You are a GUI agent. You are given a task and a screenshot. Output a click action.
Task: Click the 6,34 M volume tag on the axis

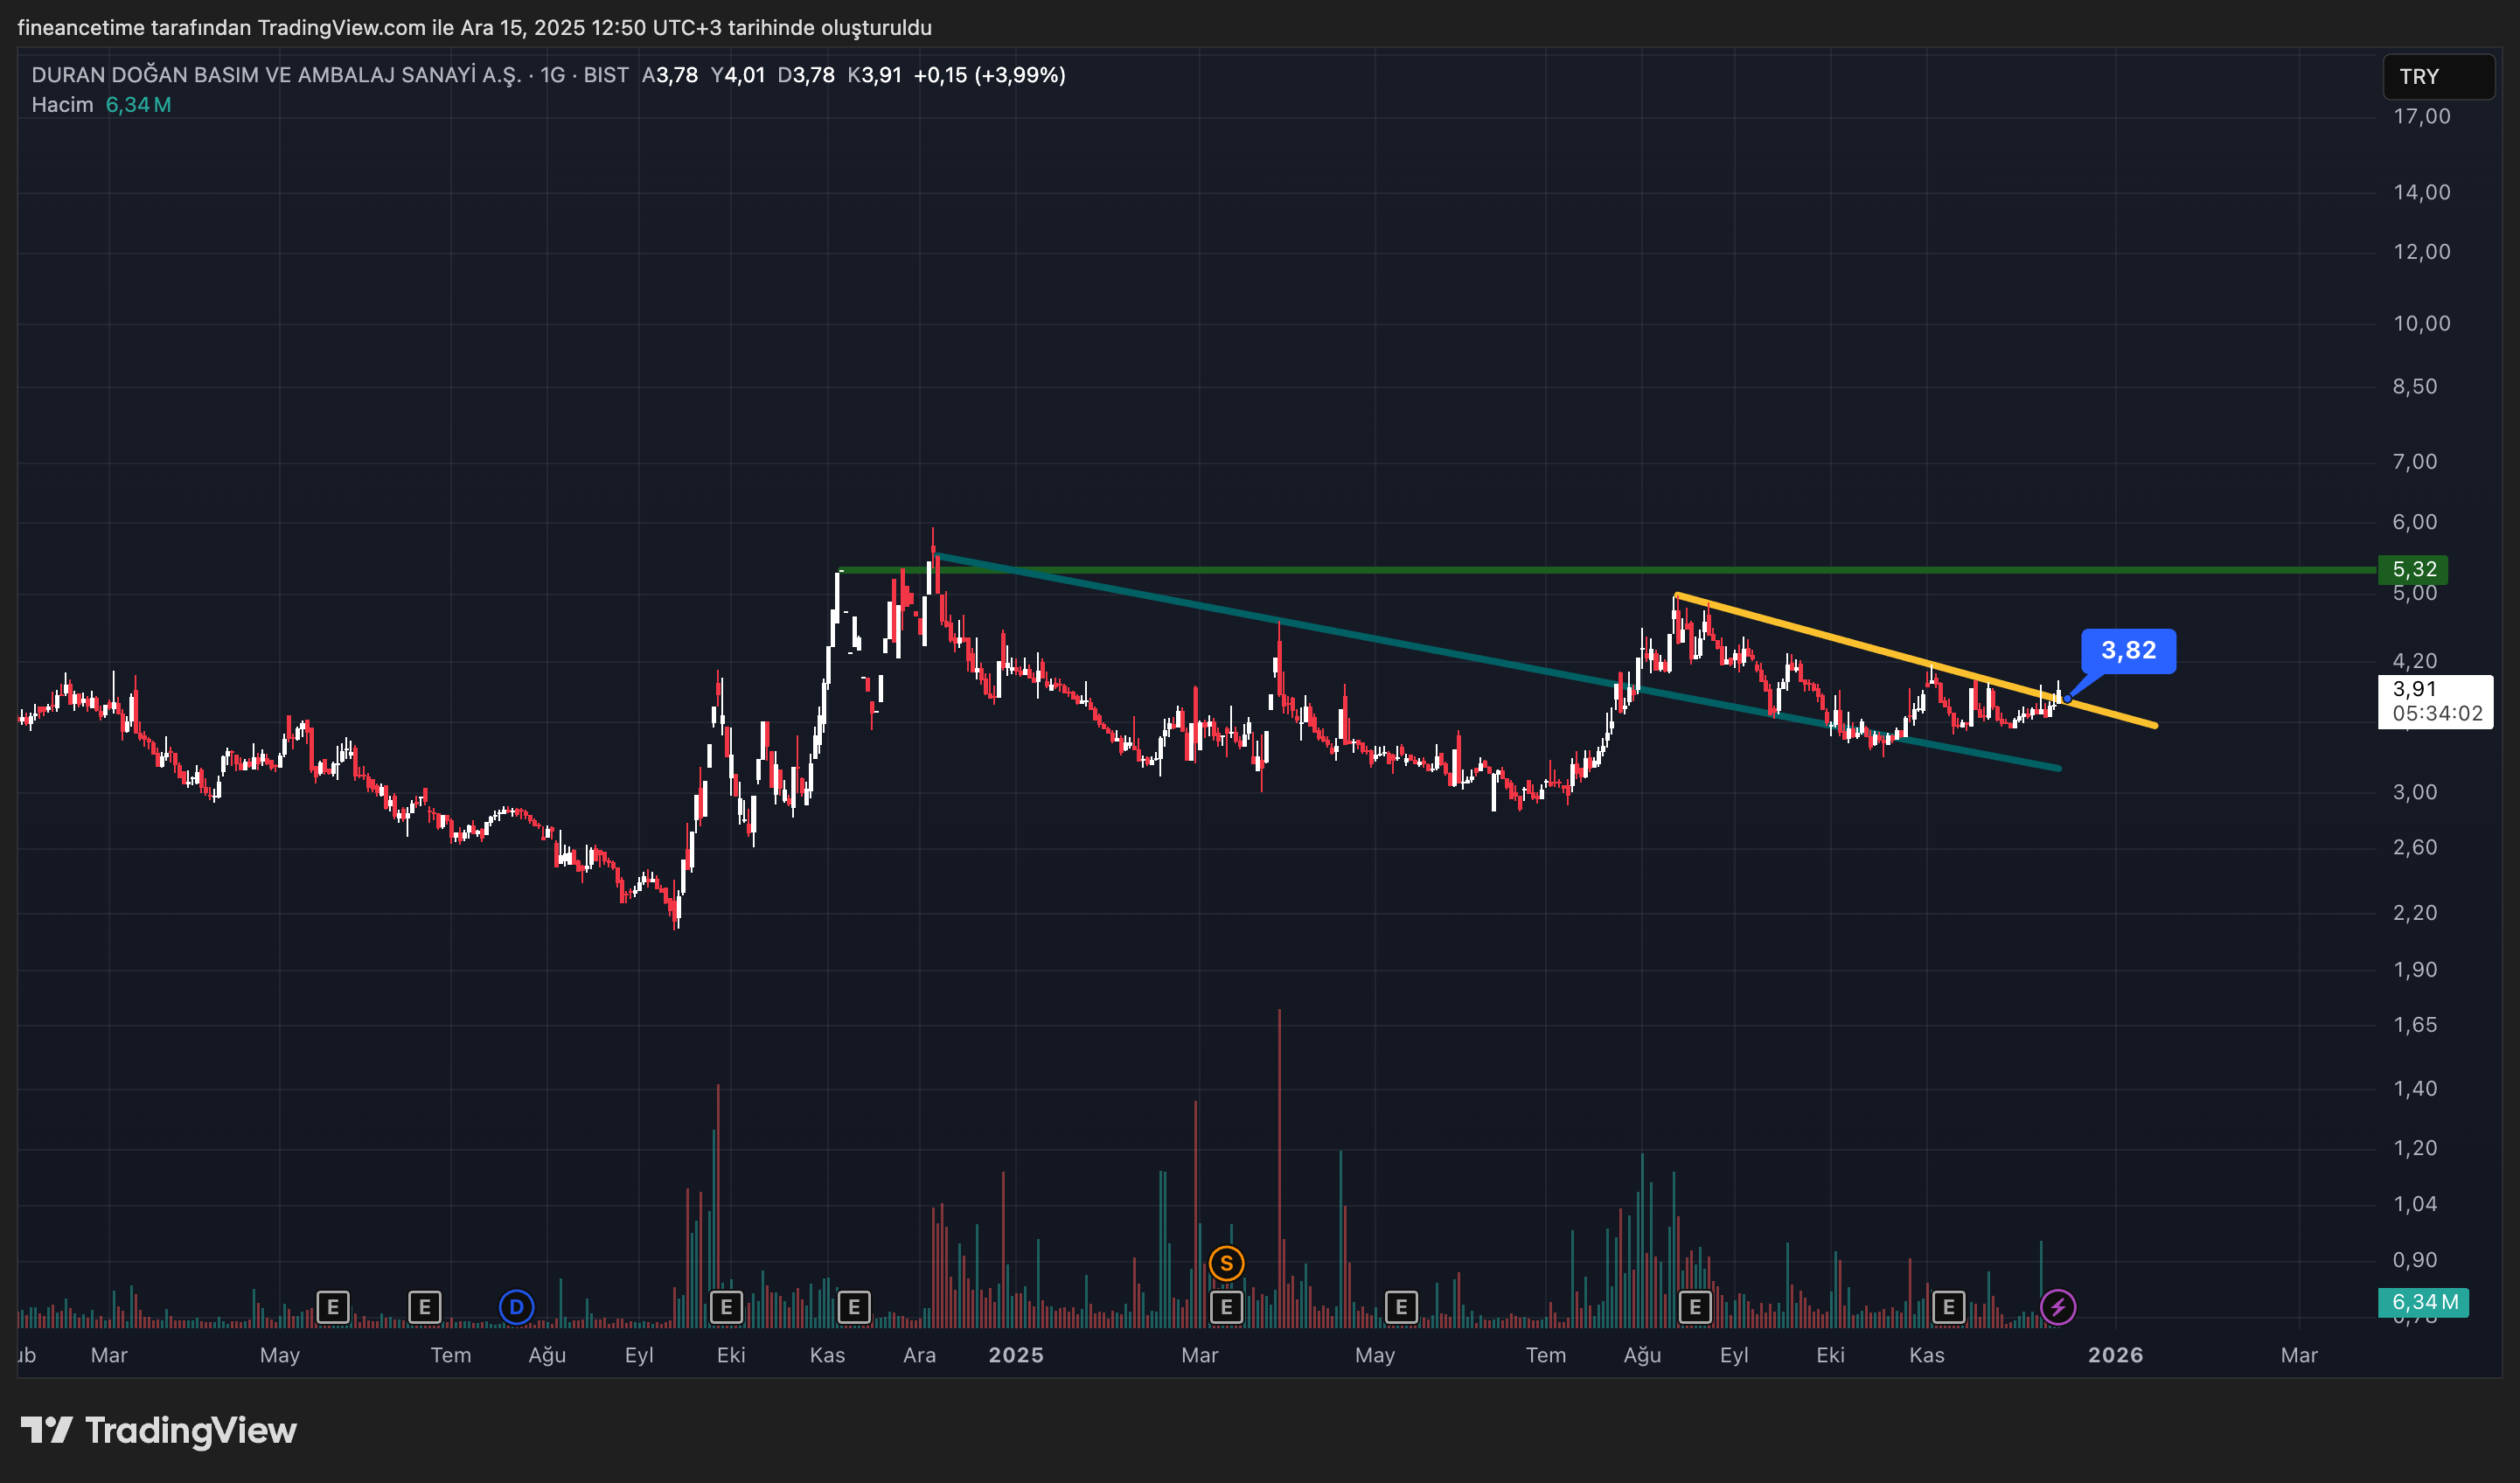pos(2422,1301)
